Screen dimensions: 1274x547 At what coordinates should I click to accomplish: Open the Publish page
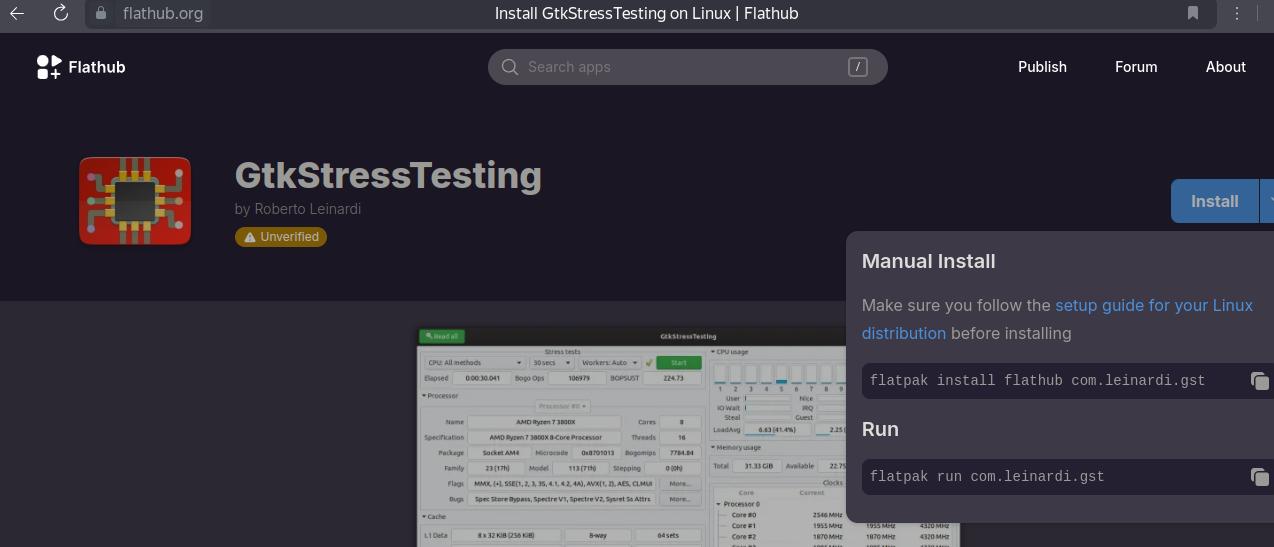coord(1042,67)
